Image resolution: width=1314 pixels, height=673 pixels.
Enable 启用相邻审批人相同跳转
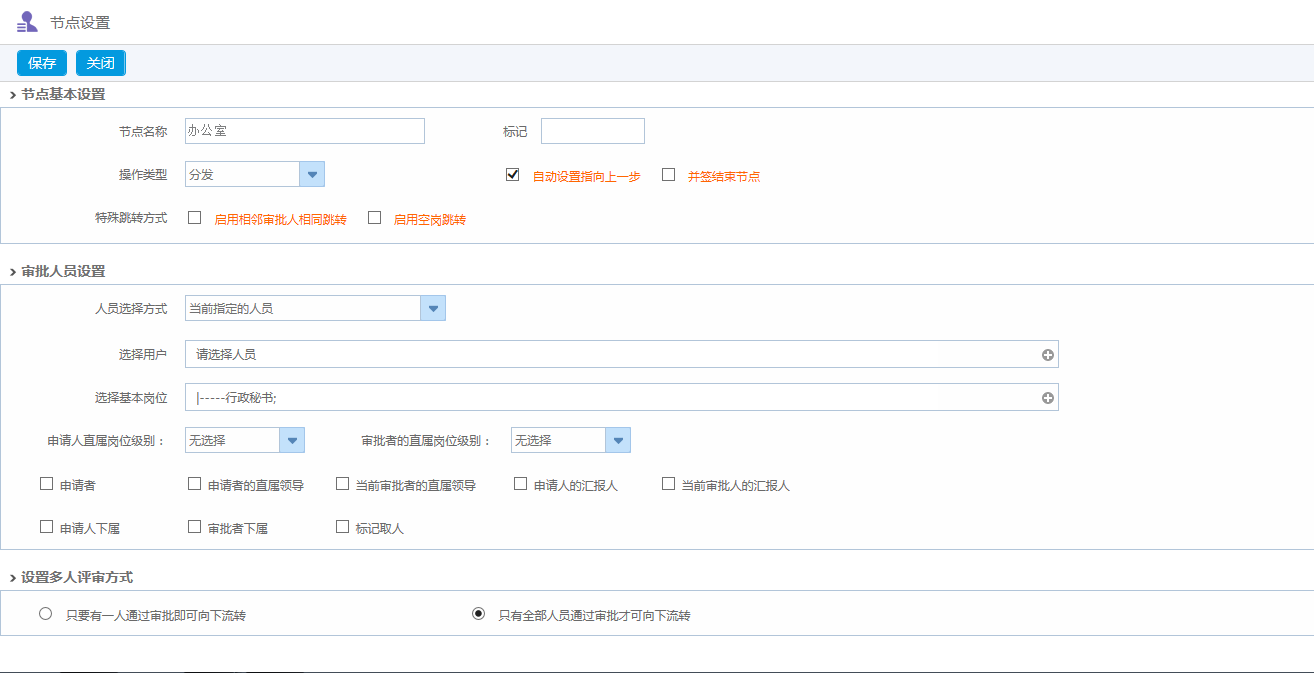click(x=195, y=217)
